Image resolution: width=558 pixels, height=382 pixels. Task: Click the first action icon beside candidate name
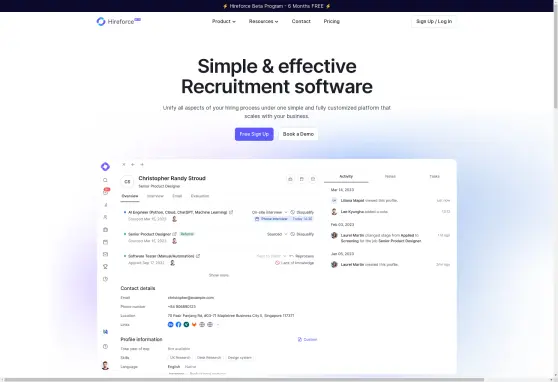coord(290,179)
